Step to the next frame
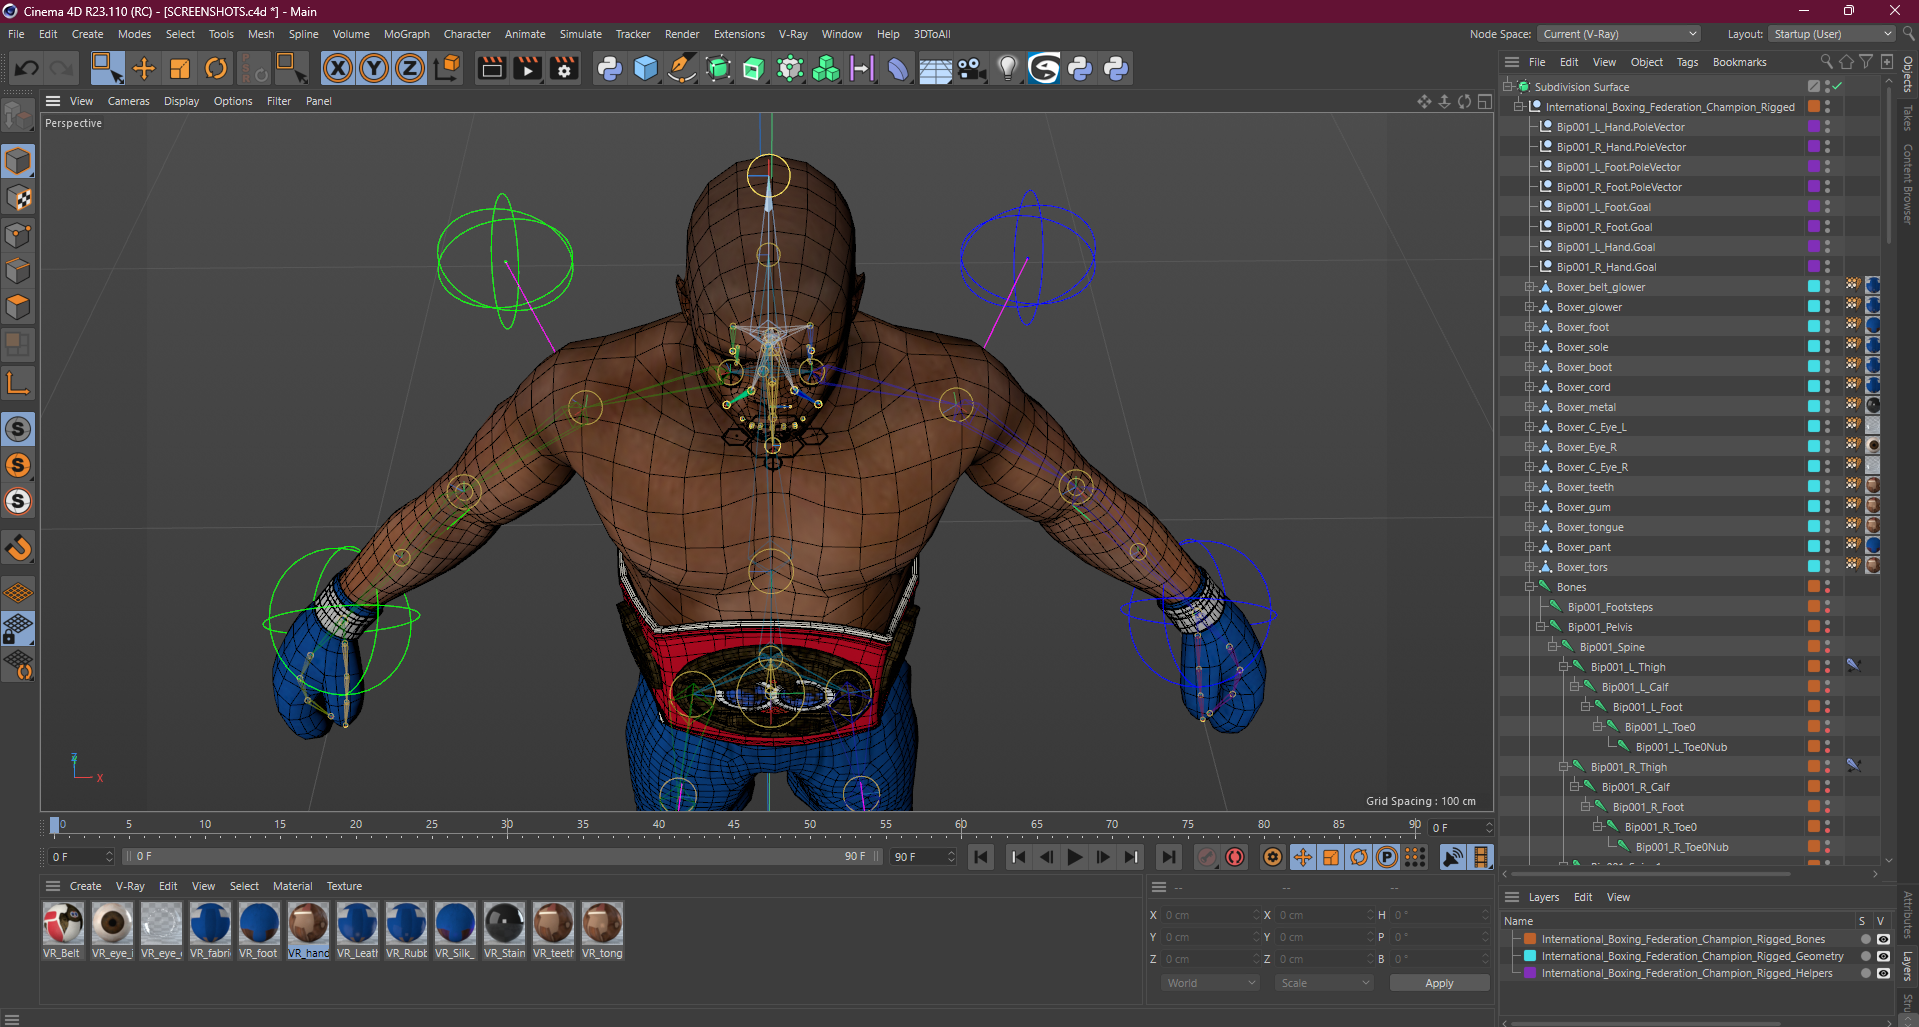The width and height of the screenshot is (1919, 1027). (x=1103, y=857)
